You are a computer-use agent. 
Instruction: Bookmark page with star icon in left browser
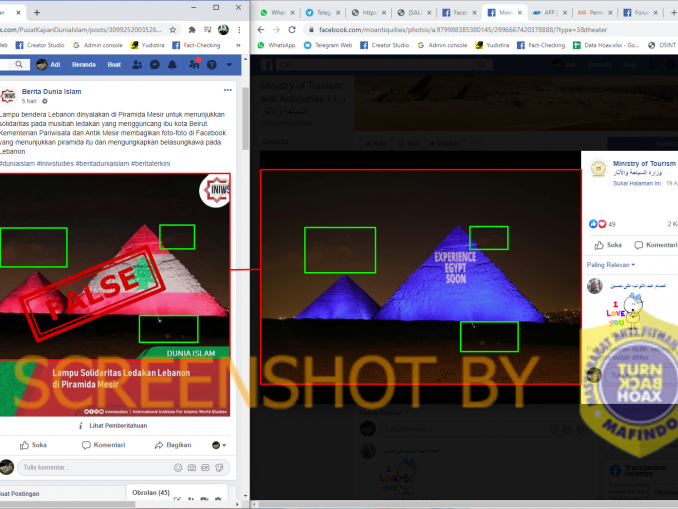point(173,30)
